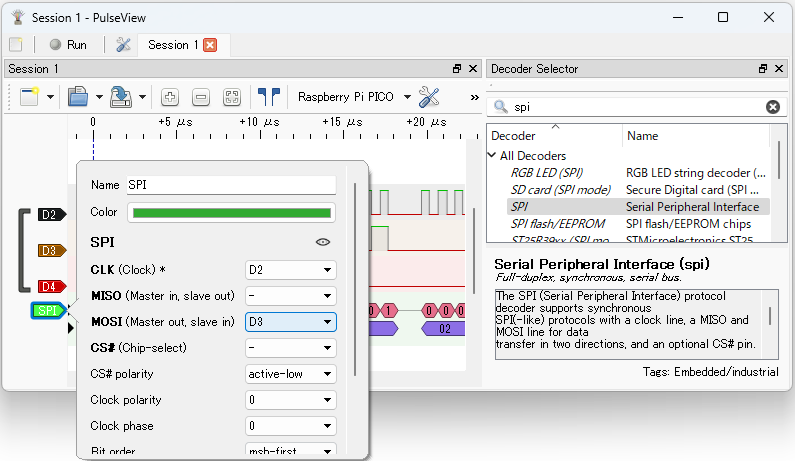Sort by the Decoder column header

554,135
